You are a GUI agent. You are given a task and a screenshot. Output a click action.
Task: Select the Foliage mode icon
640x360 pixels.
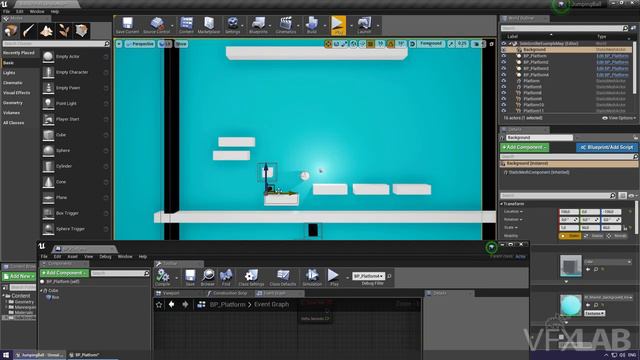tap(64, 31)
